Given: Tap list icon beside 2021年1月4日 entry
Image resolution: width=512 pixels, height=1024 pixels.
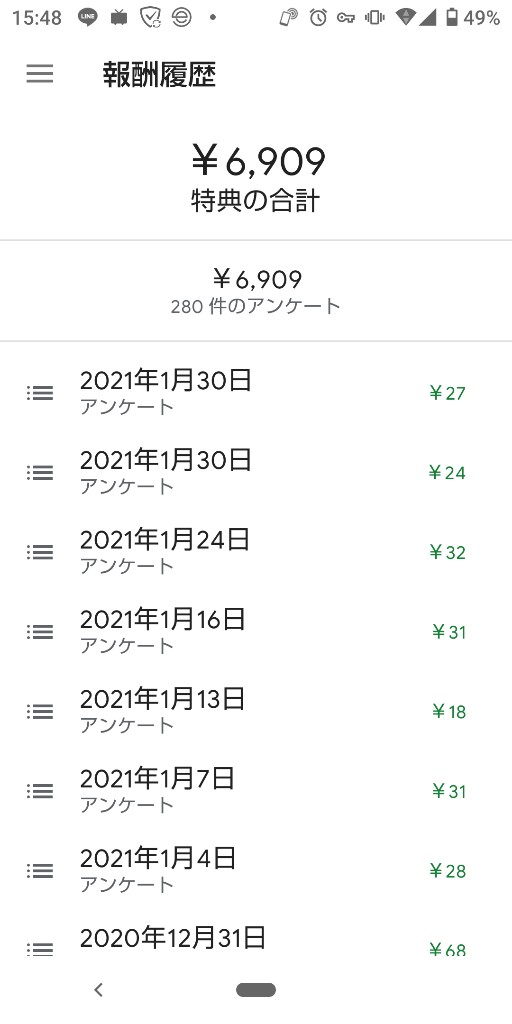Looking at the screenshot, I should point(40,871).
